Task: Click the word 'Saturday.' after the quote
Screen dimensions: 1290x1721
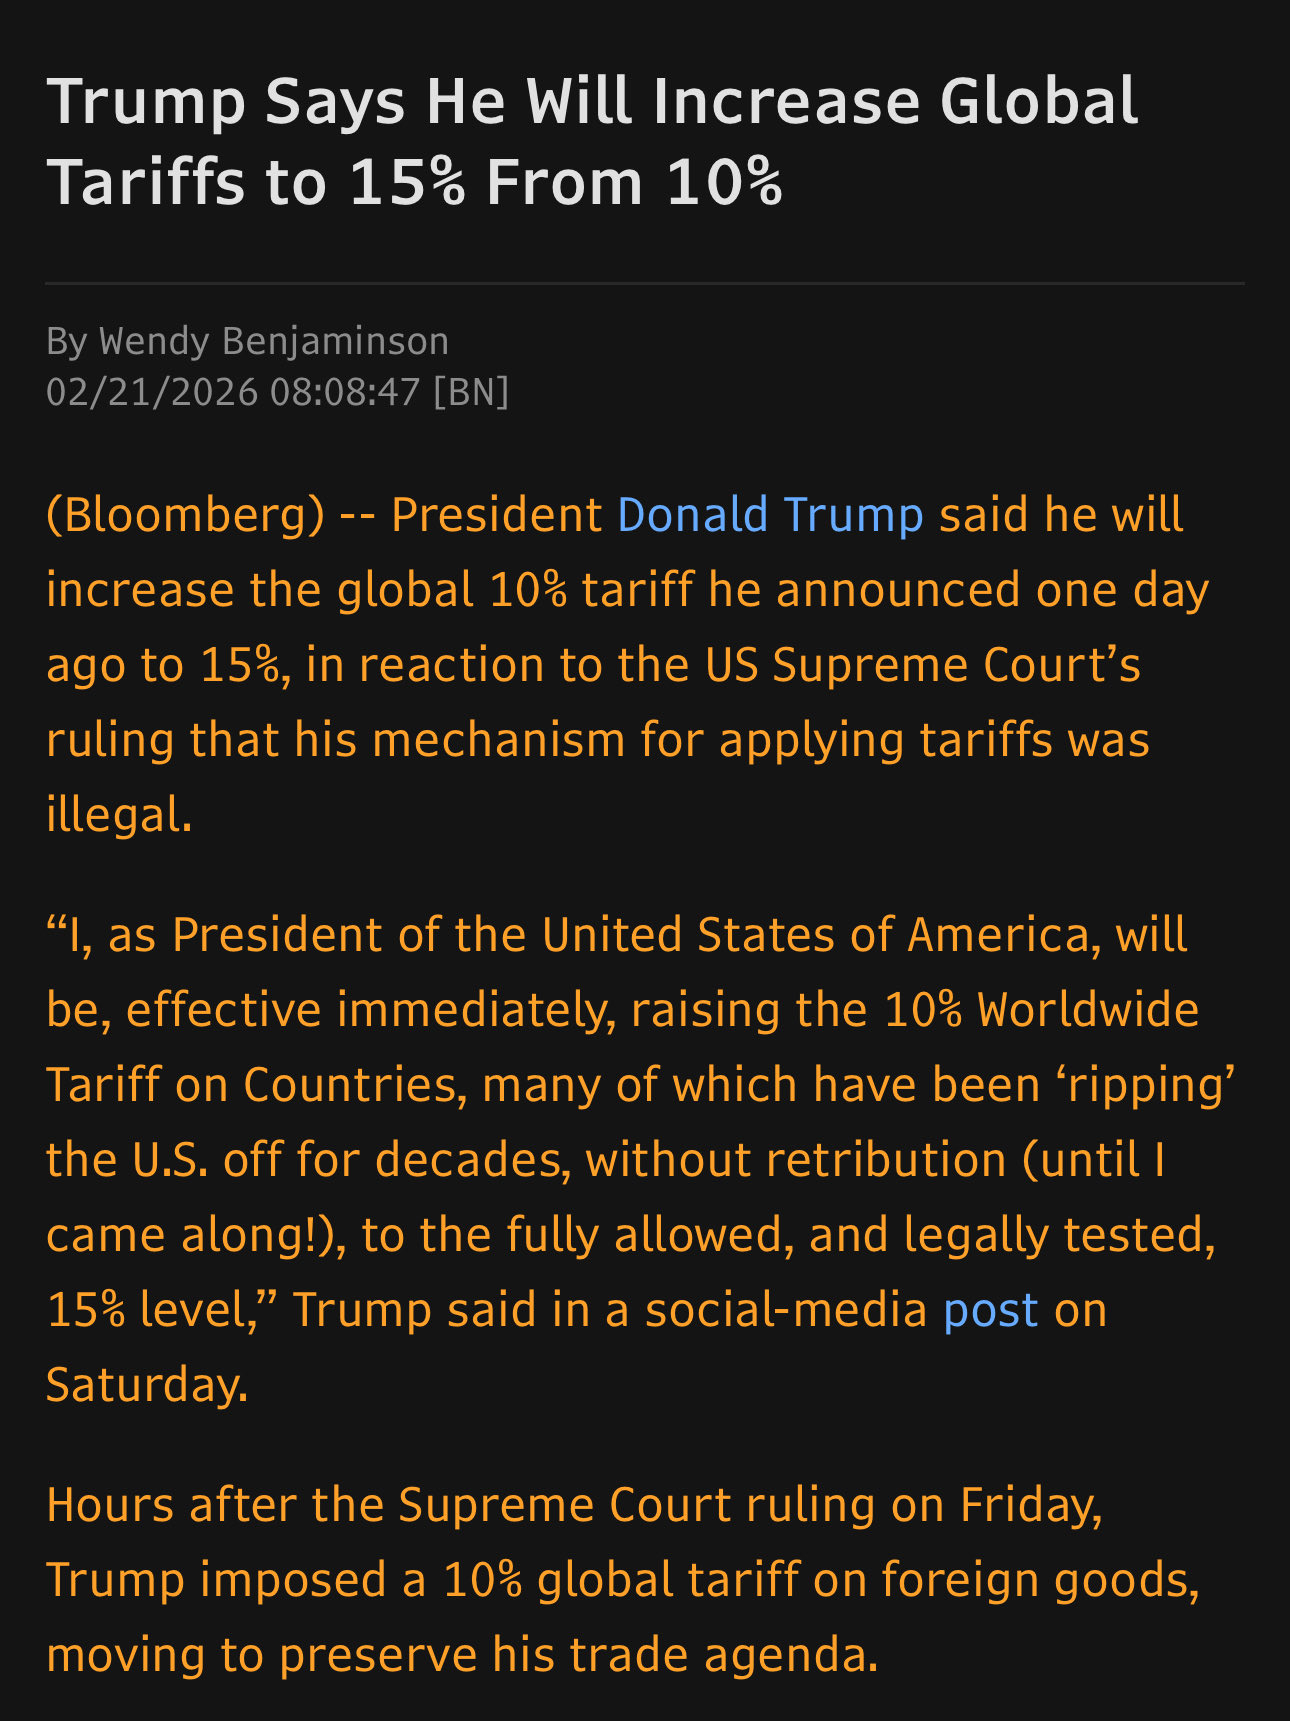Action: [147, 1385]
